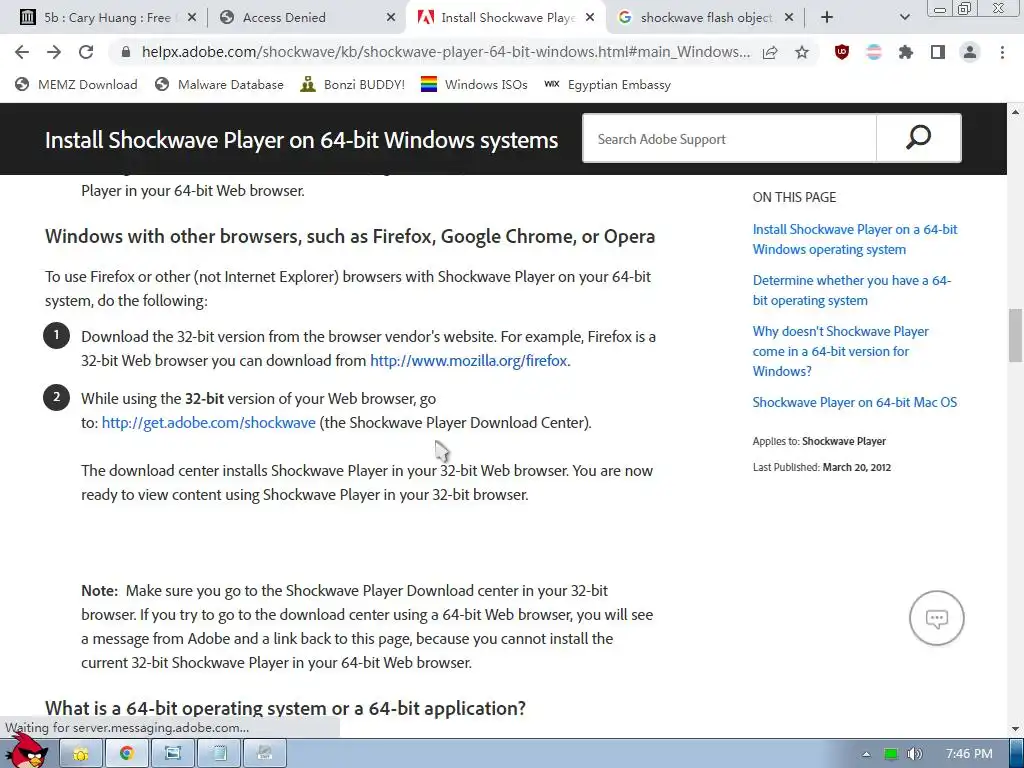The height and width of the screenshot is (768, 1024).
Task: Open the window-shaped taskbar icon next to Chrome
Action: pyautogui.click(x=172, y=754)
